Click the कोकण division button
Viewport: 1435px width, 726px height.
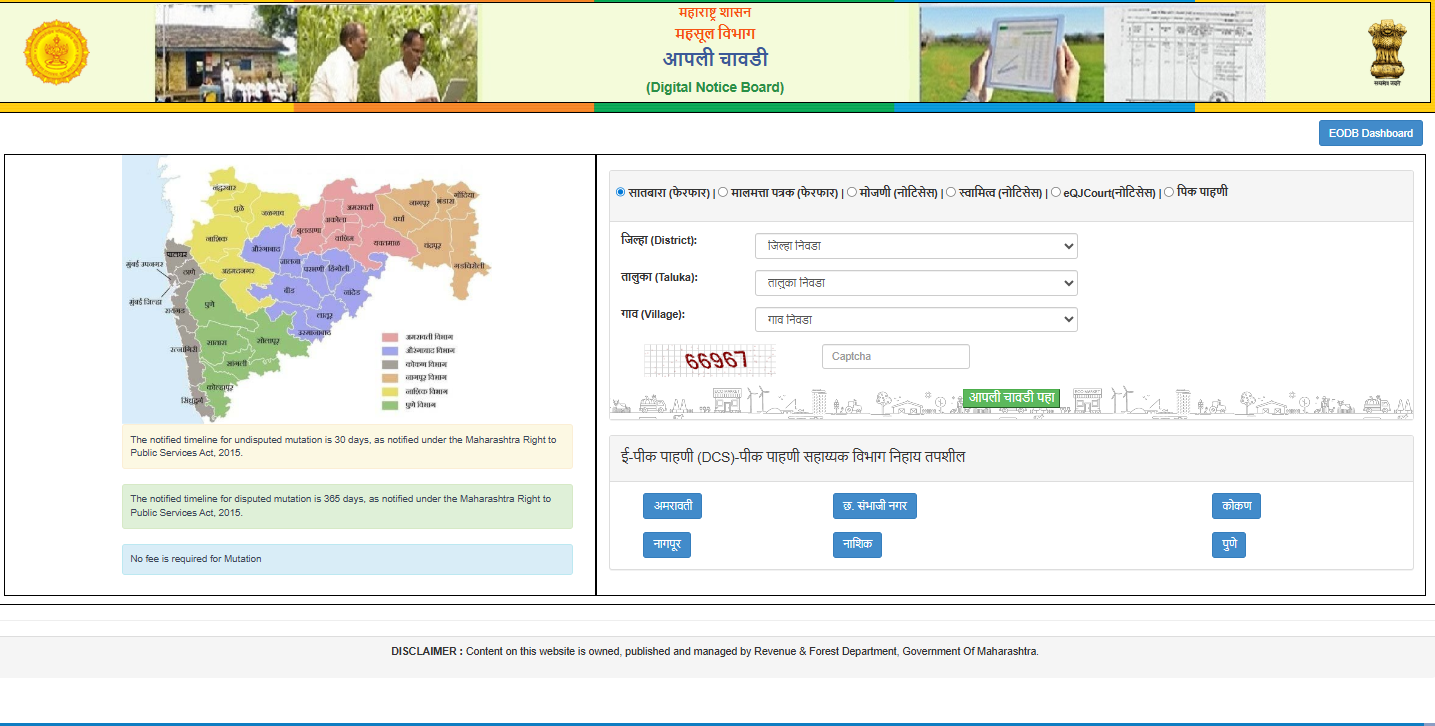1236,506
